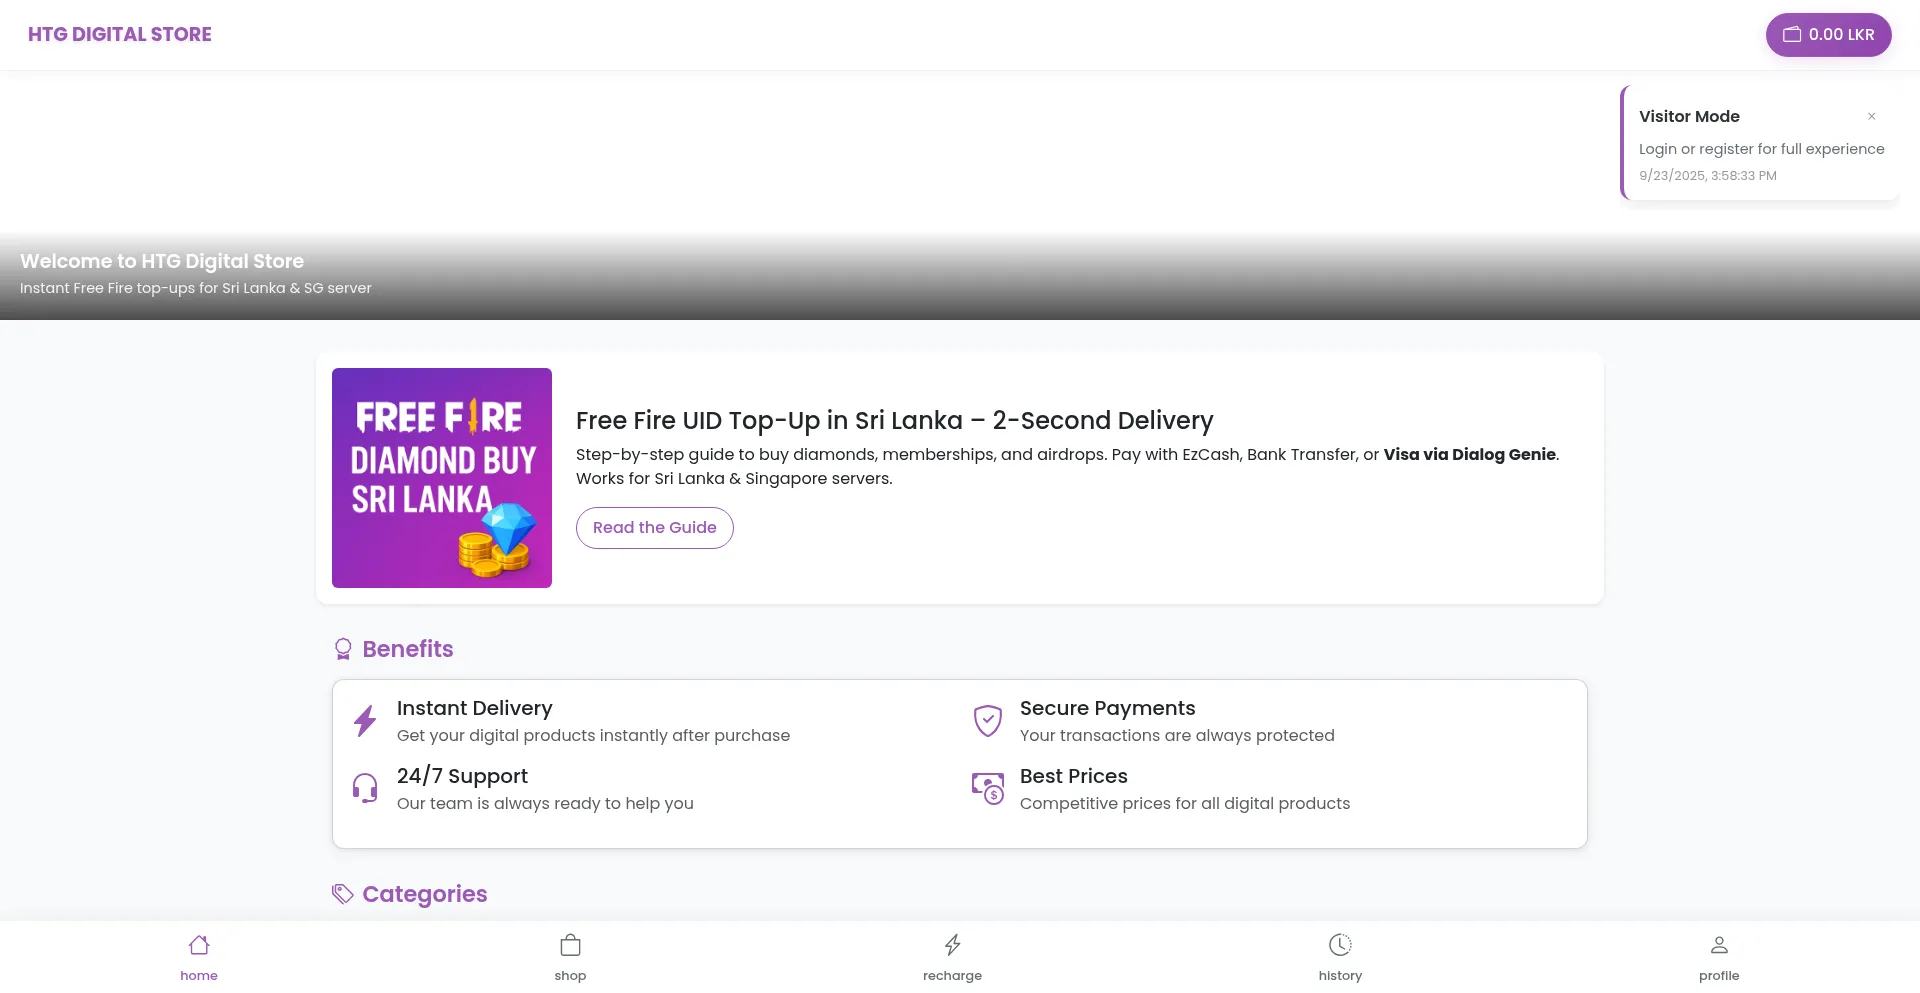The image size is (1920, 993).
Task: Open the history clock icon
Action: pos(1340,945)
